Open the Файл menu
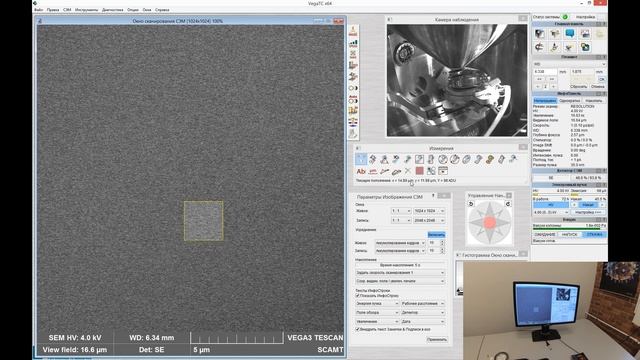The image size is (640, 360). pyautogui.click(x=39, y=10)
